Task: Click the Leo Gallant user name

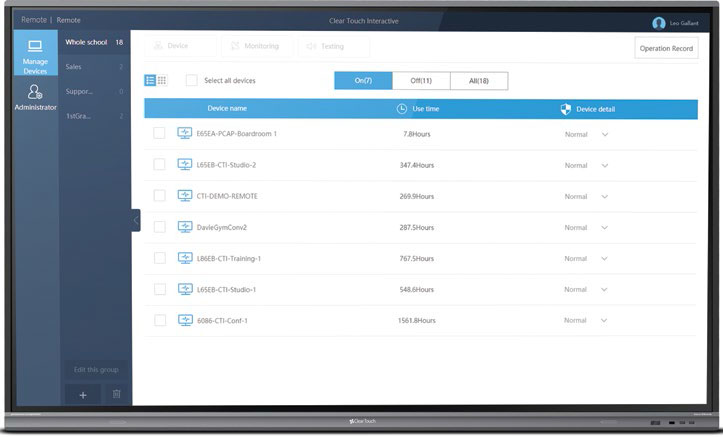Action: click(x=684, y=23)
